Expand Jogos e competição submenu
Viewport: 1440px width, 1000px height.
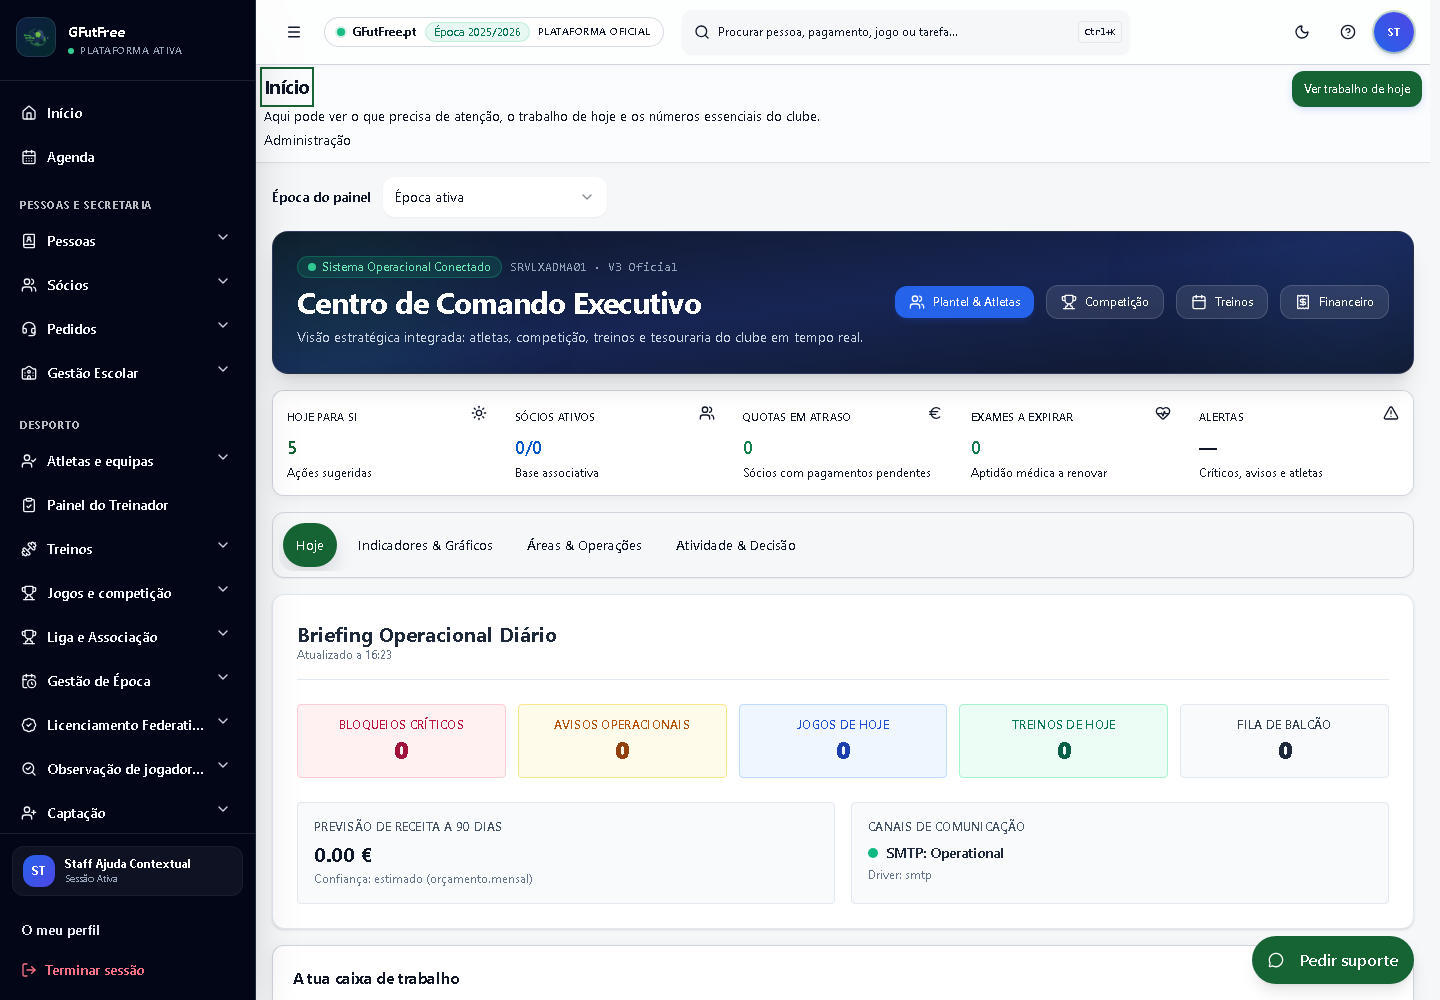click(x=128, y=593)
